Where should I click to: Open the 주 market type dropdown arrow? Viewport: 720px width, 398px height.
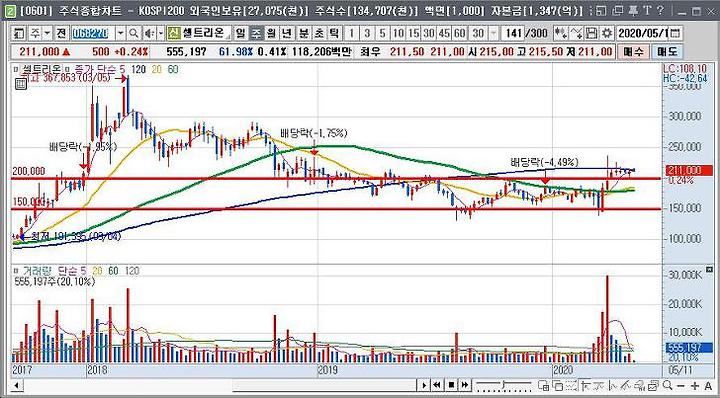point(47,33)
